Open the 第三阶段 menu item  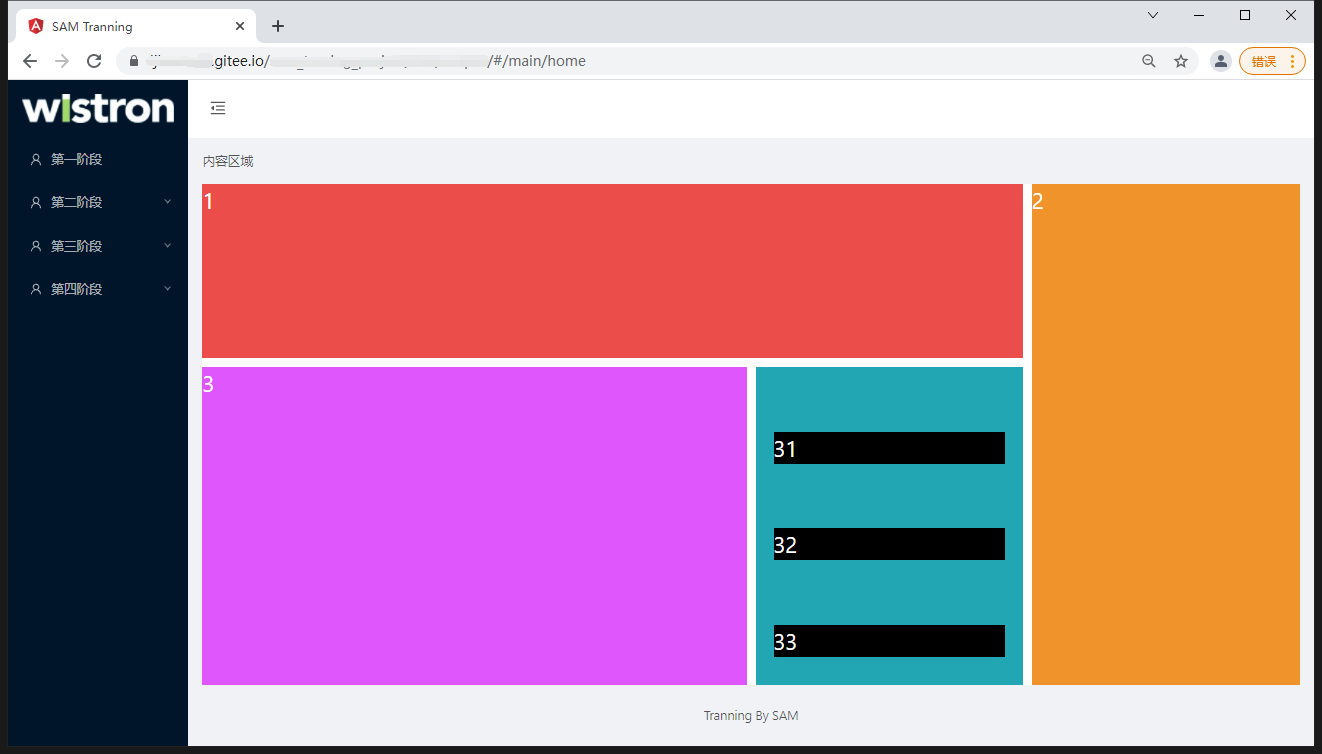[98, 246]
